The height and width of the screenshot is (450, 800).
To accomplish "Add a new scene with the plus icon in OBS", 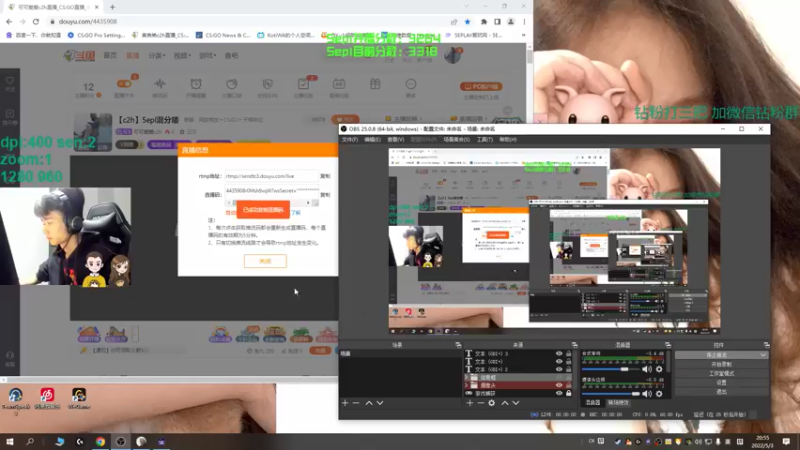I will 345,403.
